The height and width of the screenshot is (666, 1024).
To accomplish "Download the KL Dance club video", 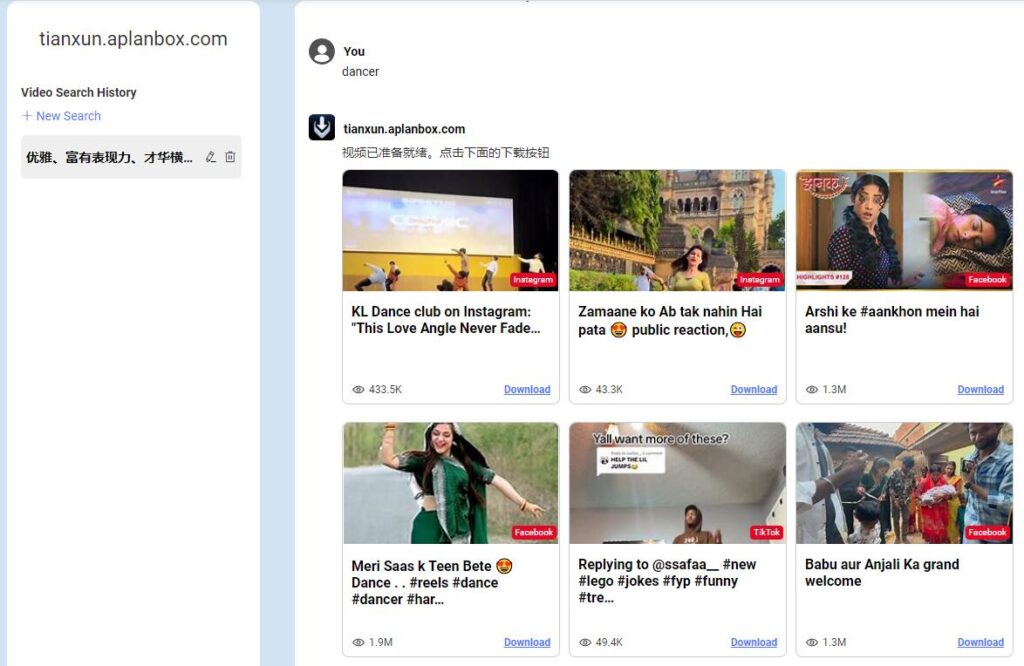I will pyautogui.click(x=527, y=389).
